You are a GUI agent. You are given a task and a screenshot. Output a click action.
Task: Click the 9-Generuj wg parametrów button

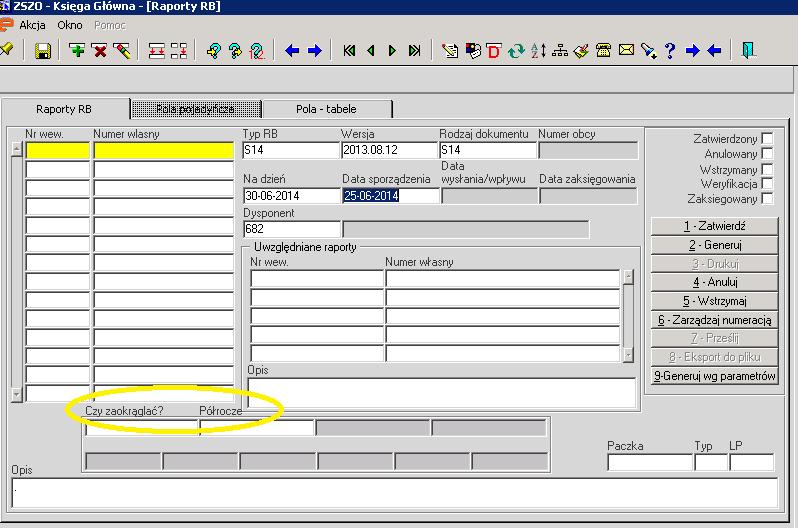point(715,376)
